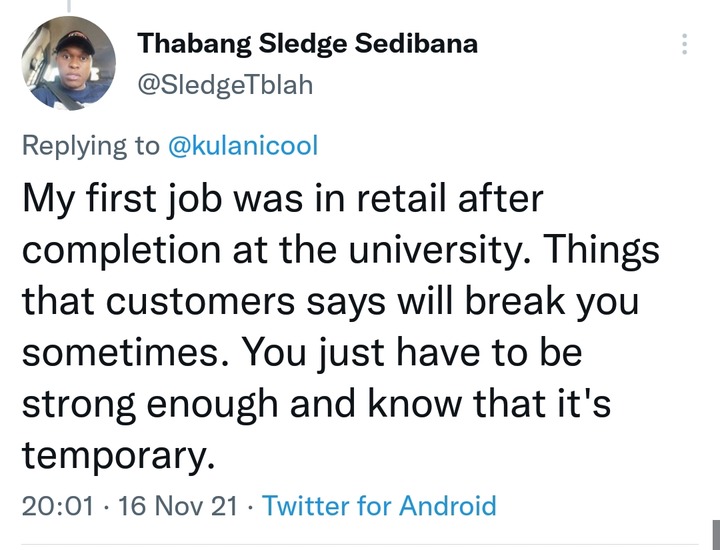Select the 20:01 · 16 Nov 21 timestamp

[x=129, y=505]
